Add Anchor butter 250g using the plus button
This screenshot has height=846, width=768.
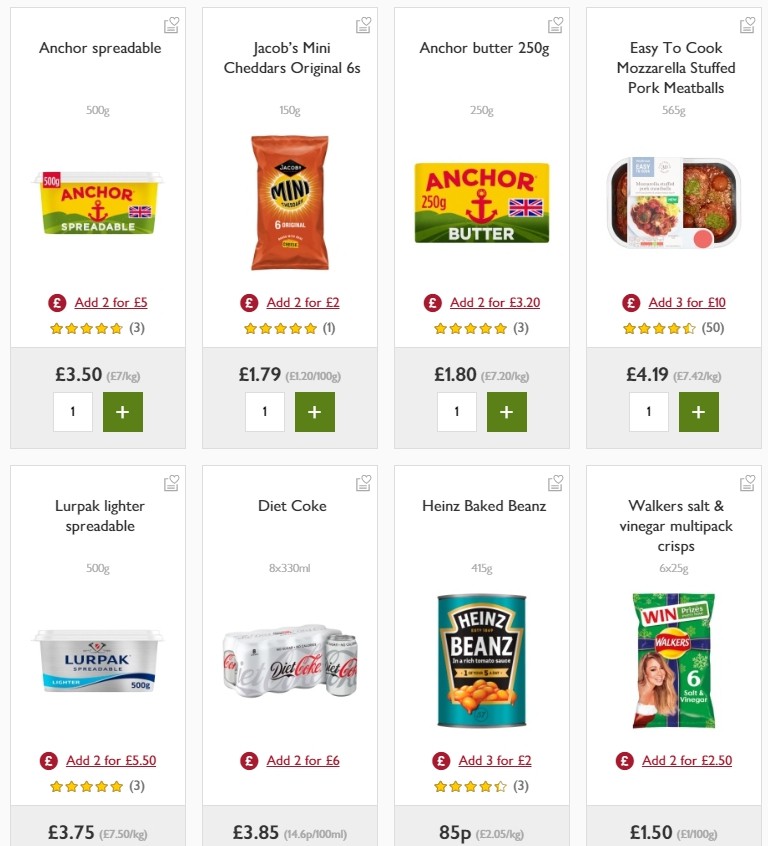tap(507, 411)
